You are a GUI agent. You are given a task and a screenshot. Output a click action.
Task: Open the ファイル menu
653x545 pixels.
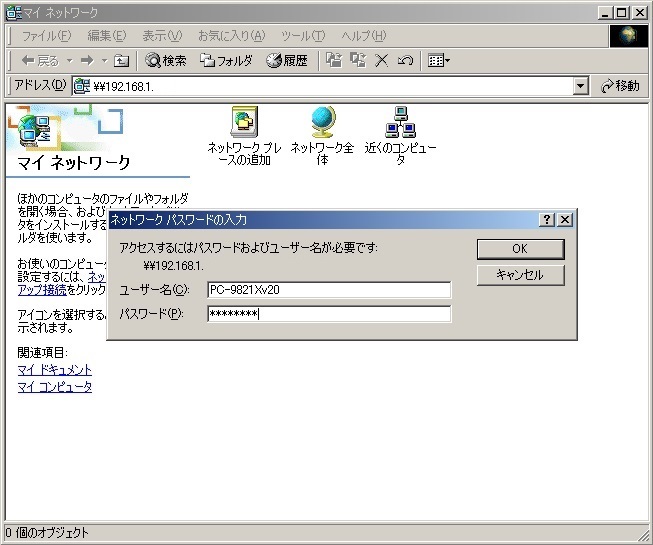click(46, 36)
